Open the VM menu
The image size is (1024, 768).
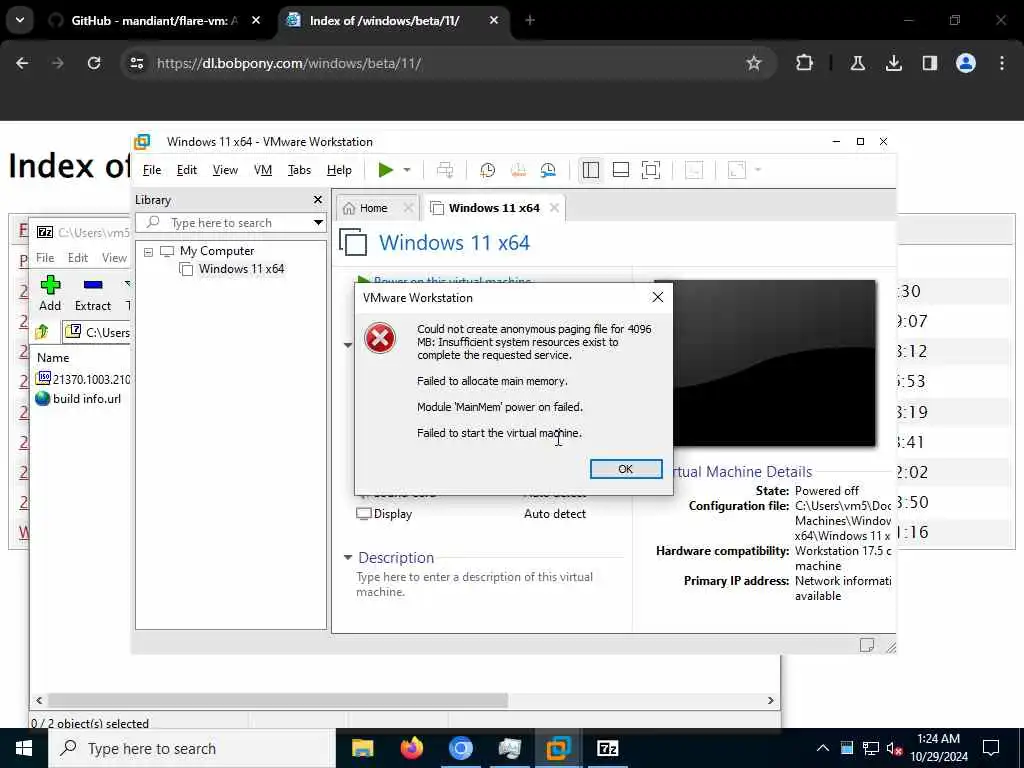click(263, 170)
